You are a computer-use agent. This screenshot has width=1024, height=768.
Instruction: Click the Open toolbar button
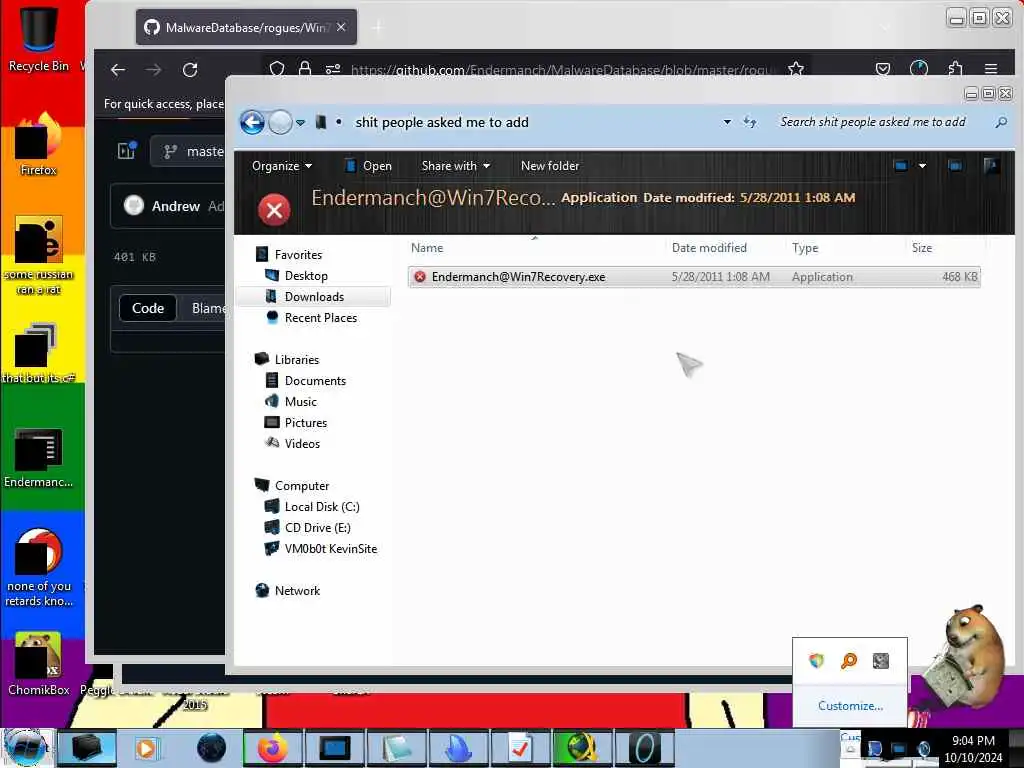point(368,166)
